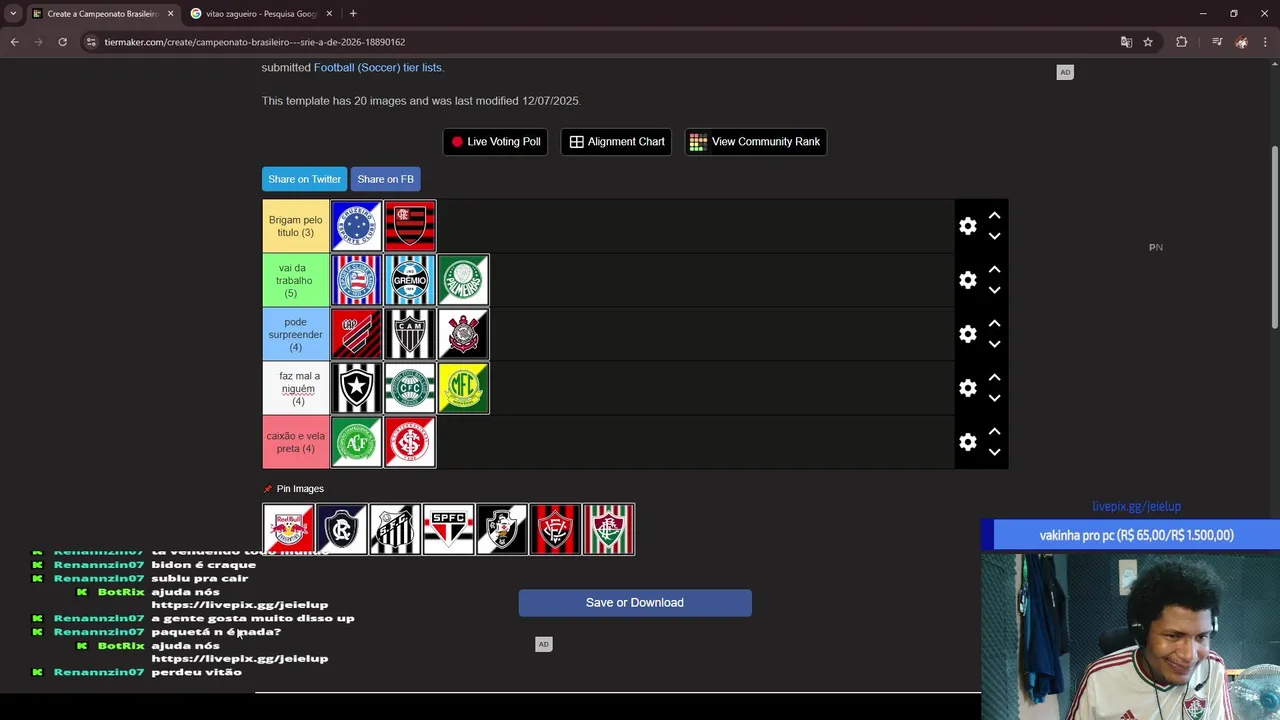Click the Cruzeiro crest in the top tier
1280x720 pixels.
click(357, 226)
